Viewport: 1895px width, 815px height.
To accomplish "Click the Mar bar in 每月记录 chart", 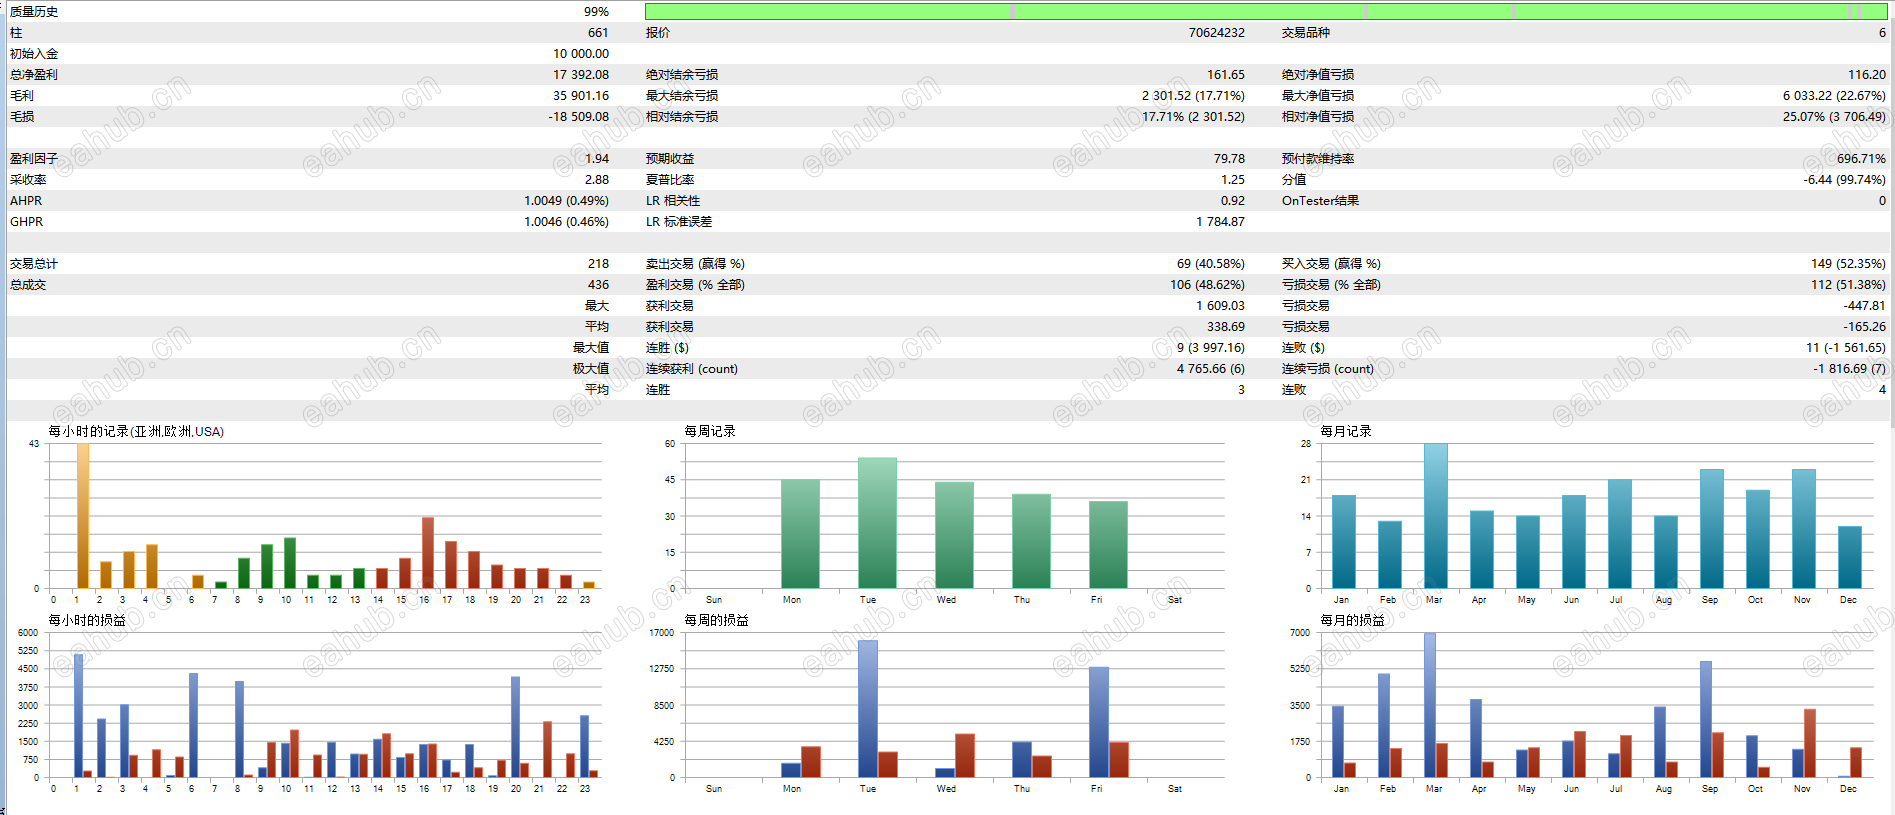I will [1436, 516].
